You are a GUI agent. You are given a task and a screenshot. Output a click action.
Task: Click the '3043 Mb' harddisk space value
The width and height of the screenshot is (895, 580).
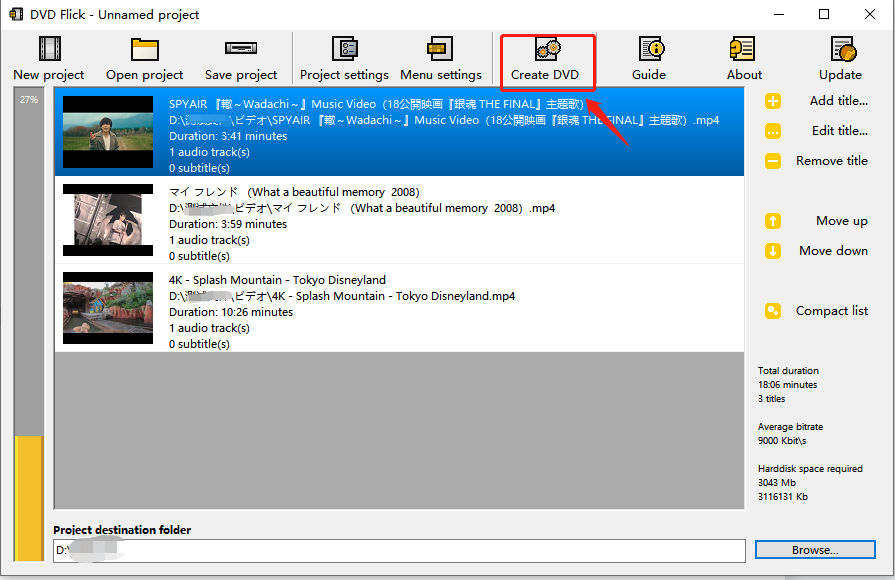[x=776, y=482]
